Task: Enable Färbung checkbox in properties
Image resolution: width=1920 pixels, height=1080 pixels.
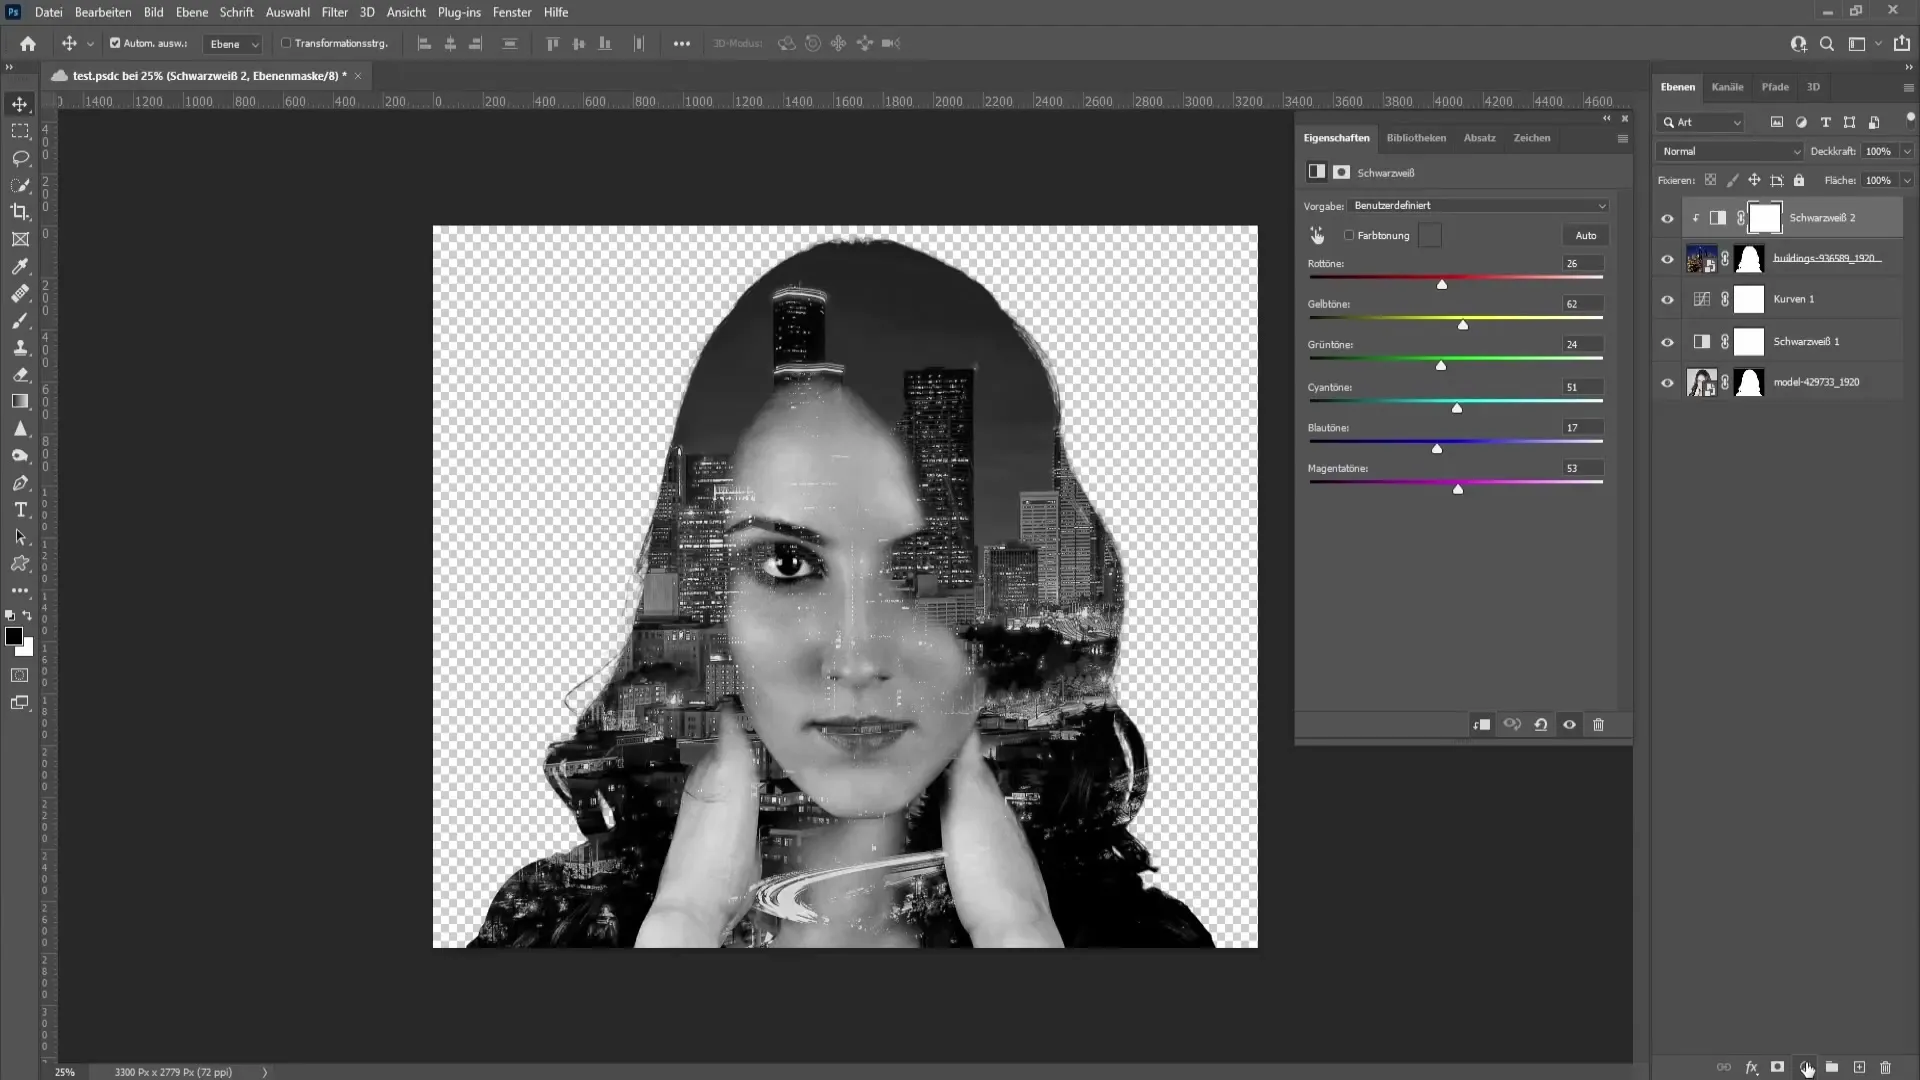Action: click(1348, 235)
